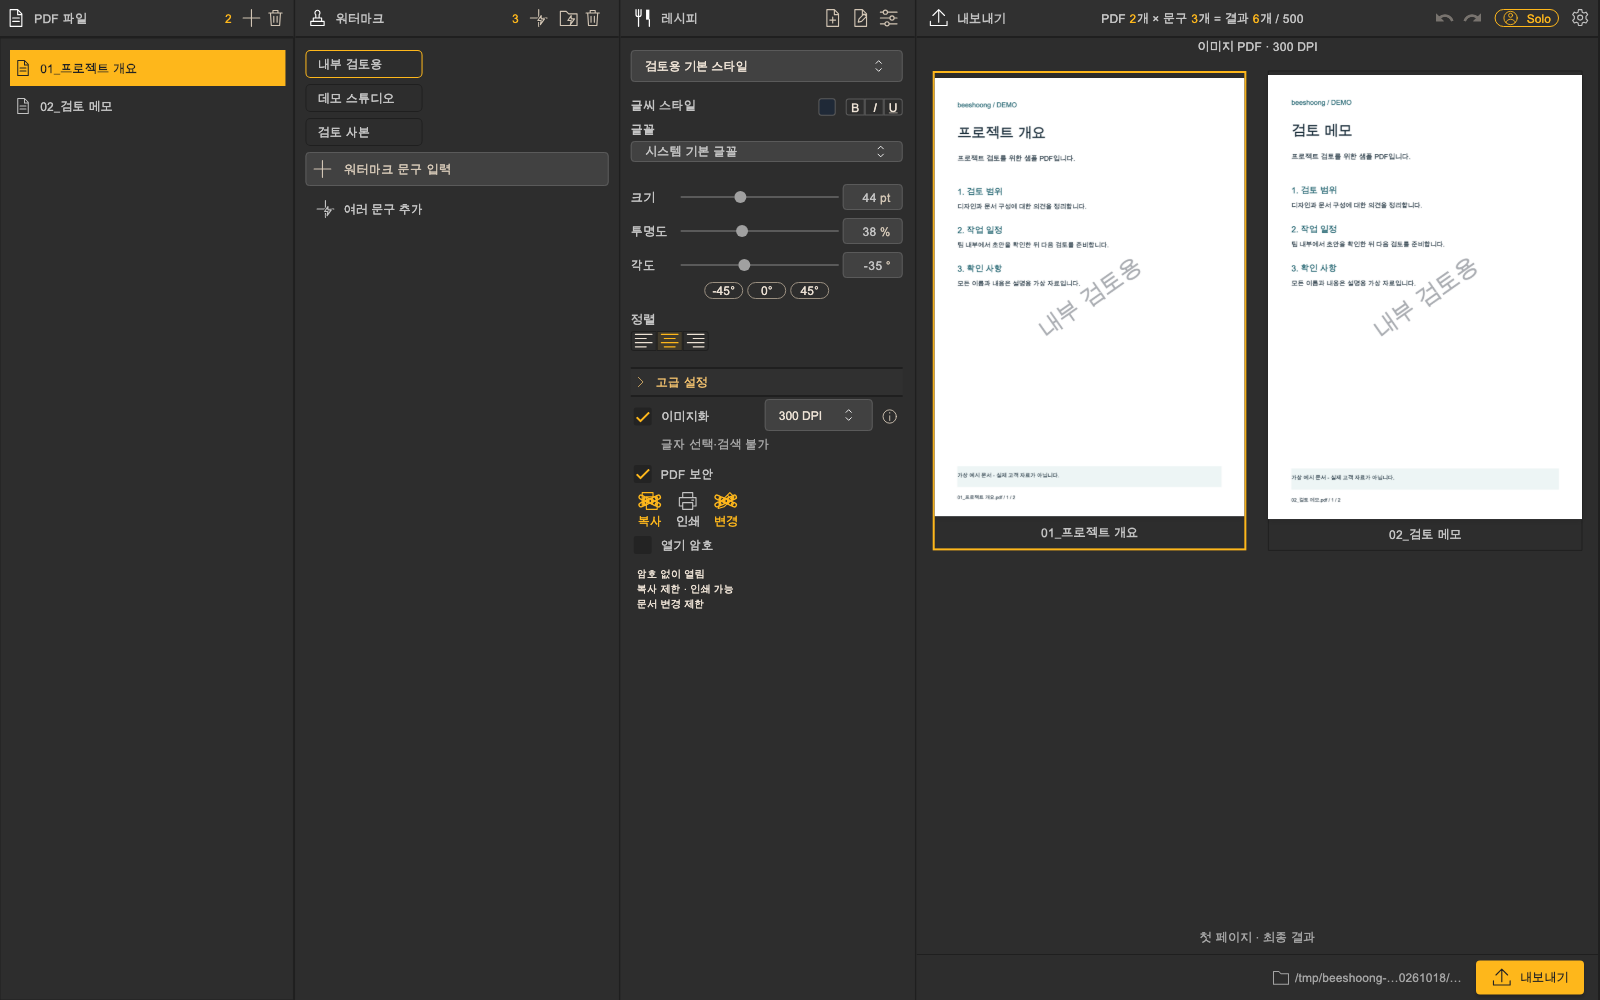1600x1000 pixels.
Task: Toggle modification restriction icon
Action: [726, 508]
